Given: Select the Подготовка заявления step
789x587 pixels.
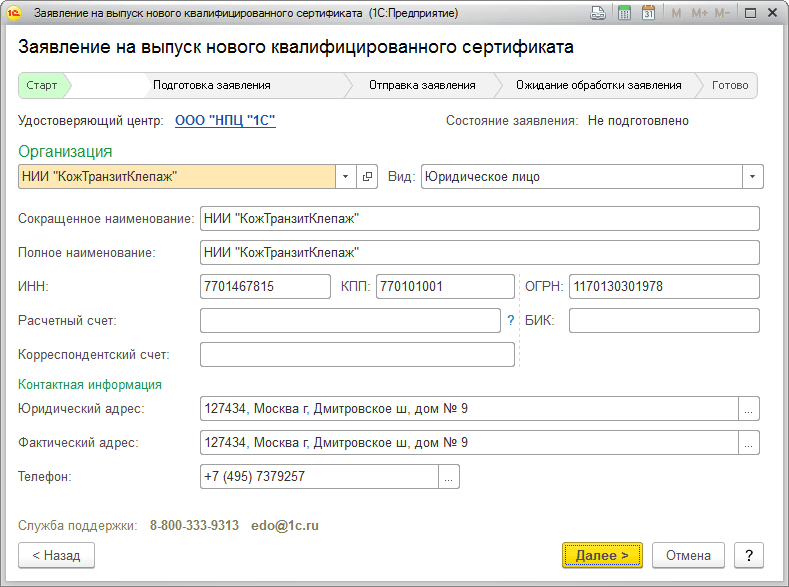Looking at the screenshot, I should pos(211,85).
